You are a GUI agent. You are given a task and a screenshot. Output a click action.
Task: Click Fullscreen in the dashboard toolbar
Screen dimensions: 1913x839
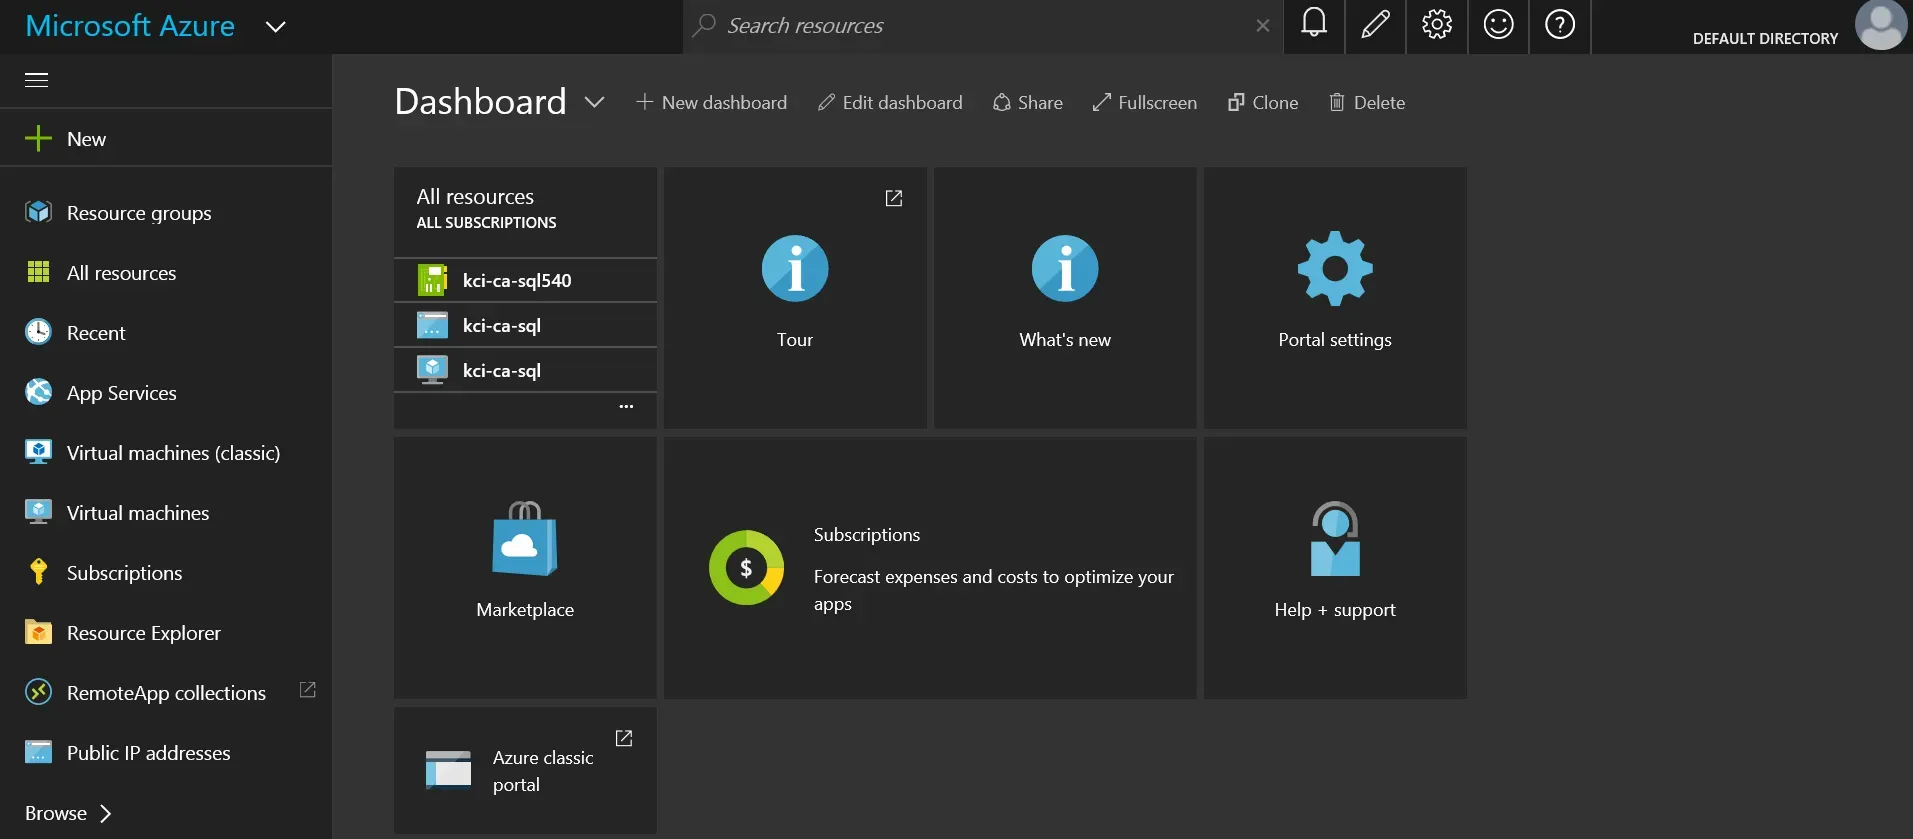tap(1145, 102)
